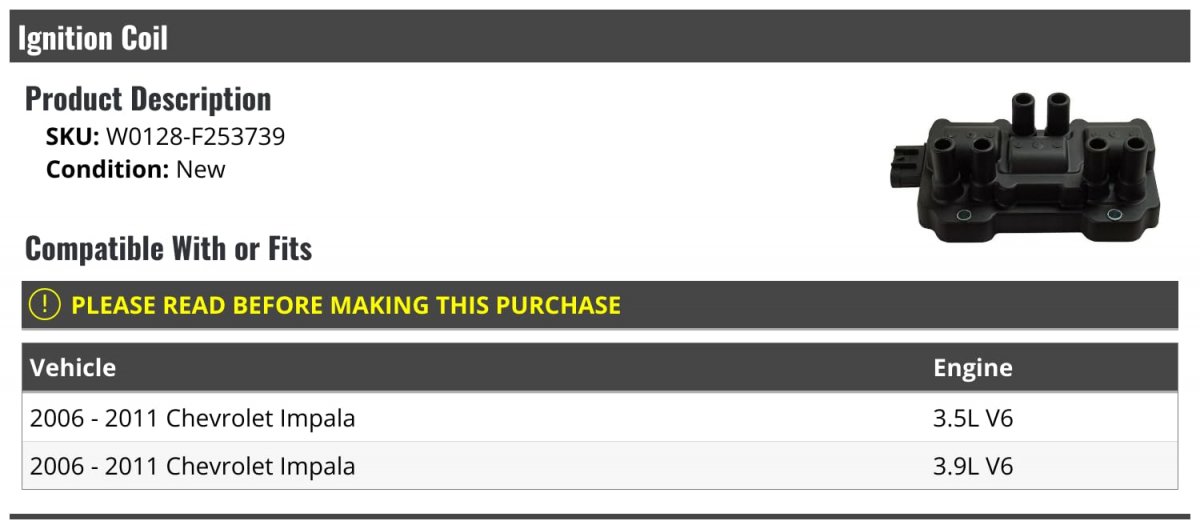The image size is (1200, 529).
Task: Sort by the Engine column header
Action: pyautogui.click(x=973, y=367)
